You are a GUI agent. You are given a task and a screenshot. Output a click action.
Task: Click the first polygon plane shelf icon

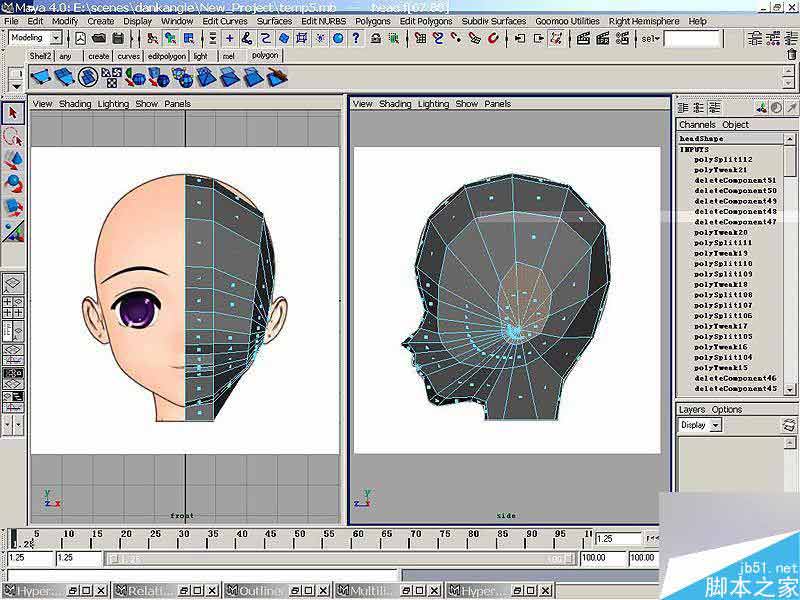point(40,78)
